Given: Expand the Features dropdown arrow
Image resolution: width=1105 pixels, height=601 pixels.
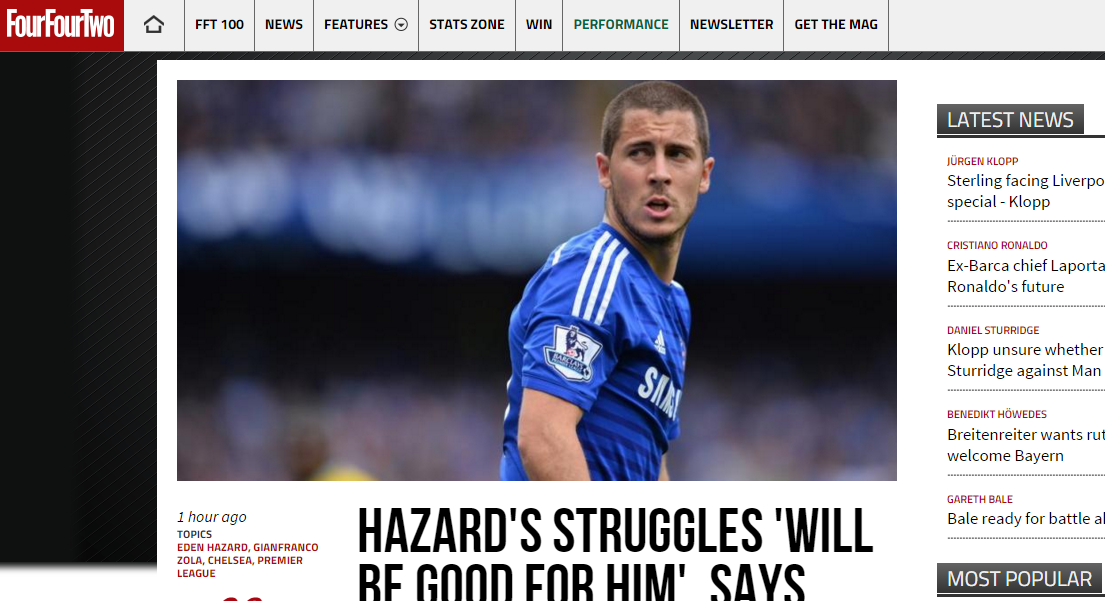Looking at the screenshot, I should pyautogui.click(x=401, y=25).
